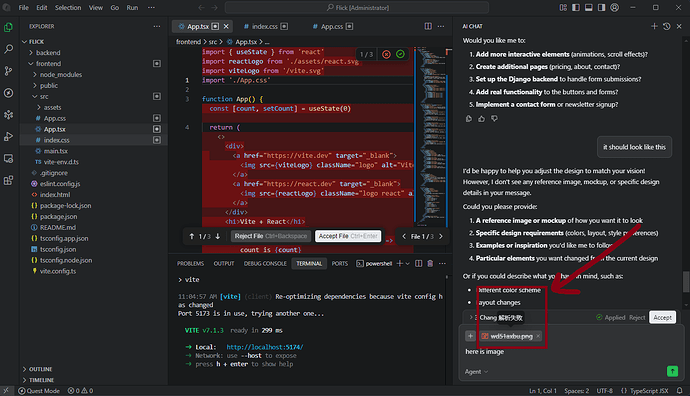The height and width of the screenshot is (396, 690).
Task: Open main.tsx in the file tree
Action: click(55, 151)
